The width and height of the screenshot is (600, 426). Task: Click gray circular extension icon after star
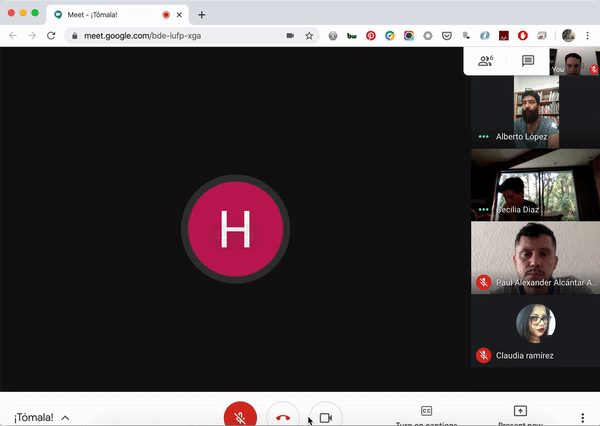point(333,36)
